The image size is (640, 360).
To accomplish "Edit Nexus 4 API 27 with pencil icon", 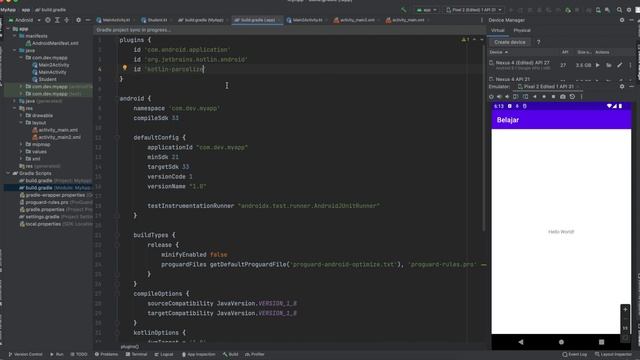I will point(620,65).
